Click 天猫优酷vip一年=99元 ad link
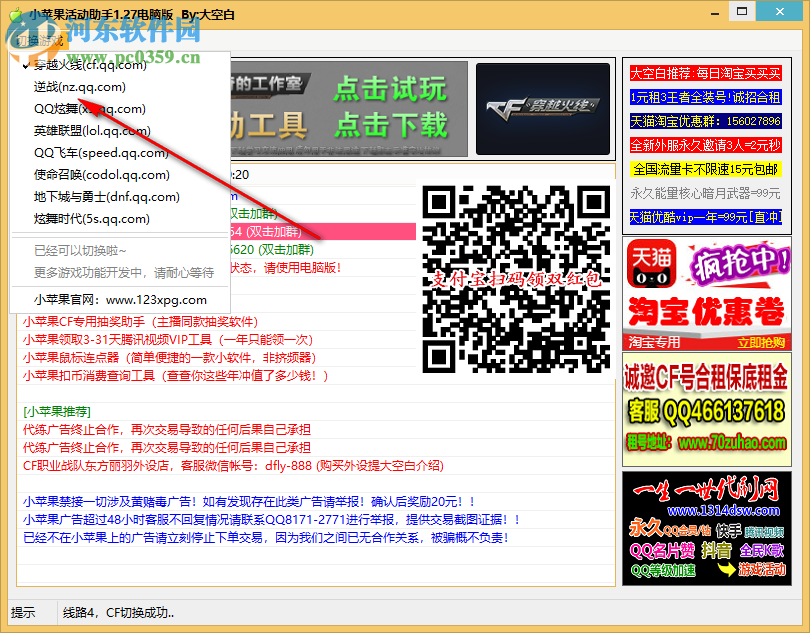Image resolution: width=810 pixels, height=633 pixels. [705, 217]
